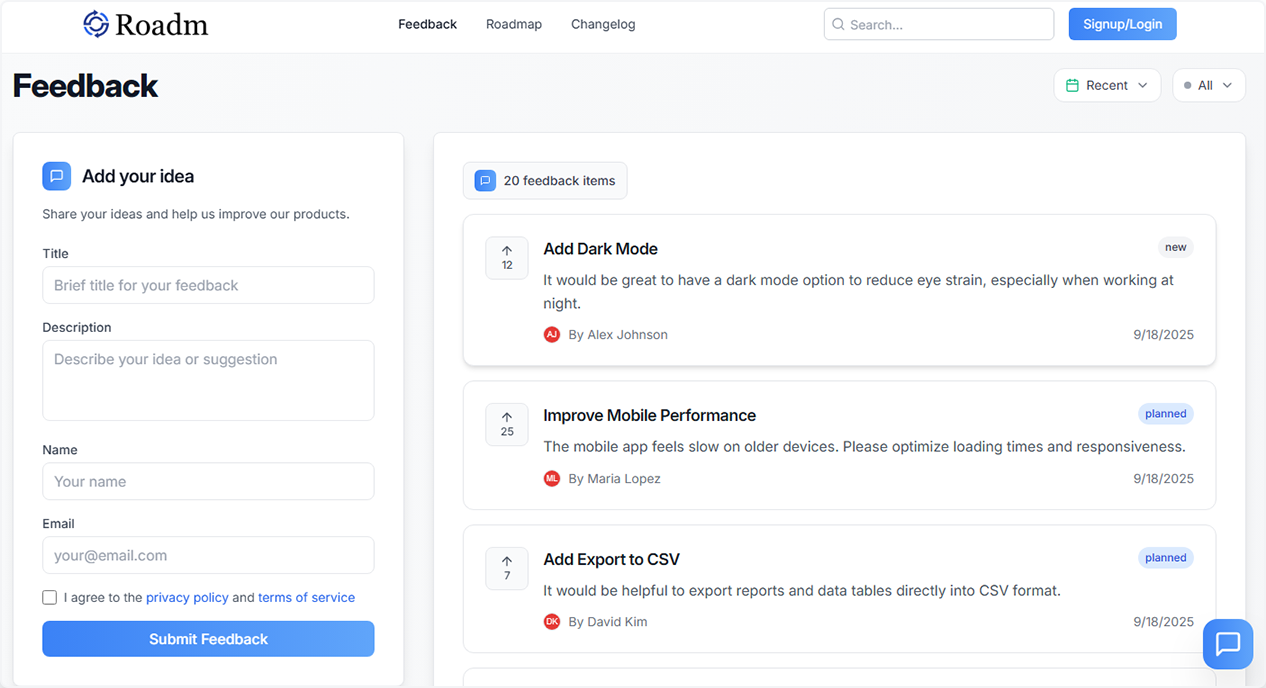Open the floating chat bubble widget
Screen dimensions: 1266x688
[1228, 644]
